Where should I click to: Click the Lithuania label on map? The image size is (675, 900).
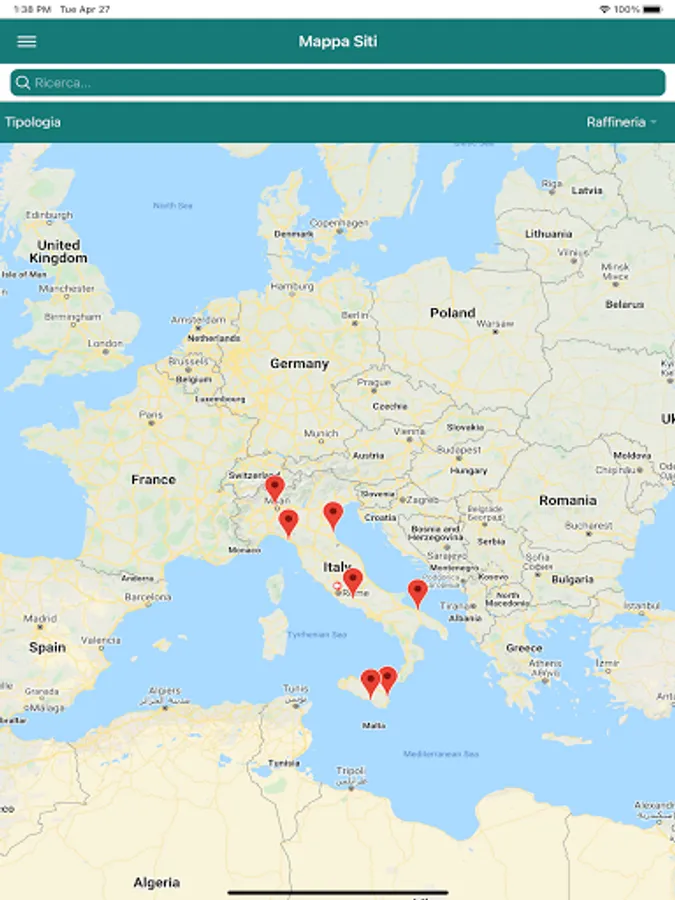click(x=548, y=234)
